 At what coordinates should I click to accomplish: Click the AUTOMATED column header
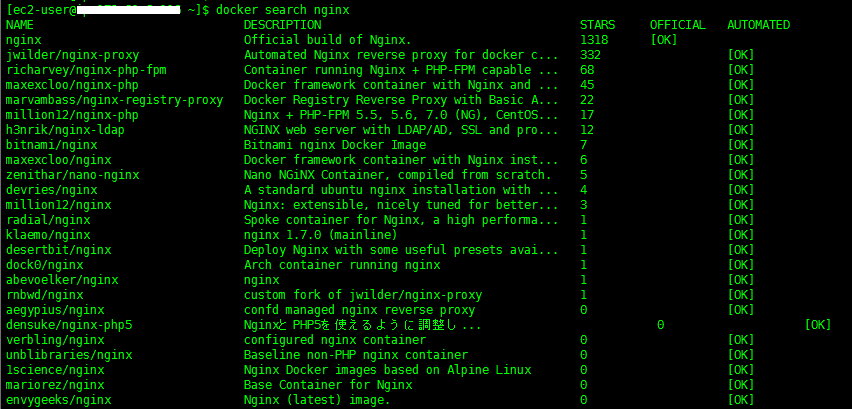click(758, 25)
